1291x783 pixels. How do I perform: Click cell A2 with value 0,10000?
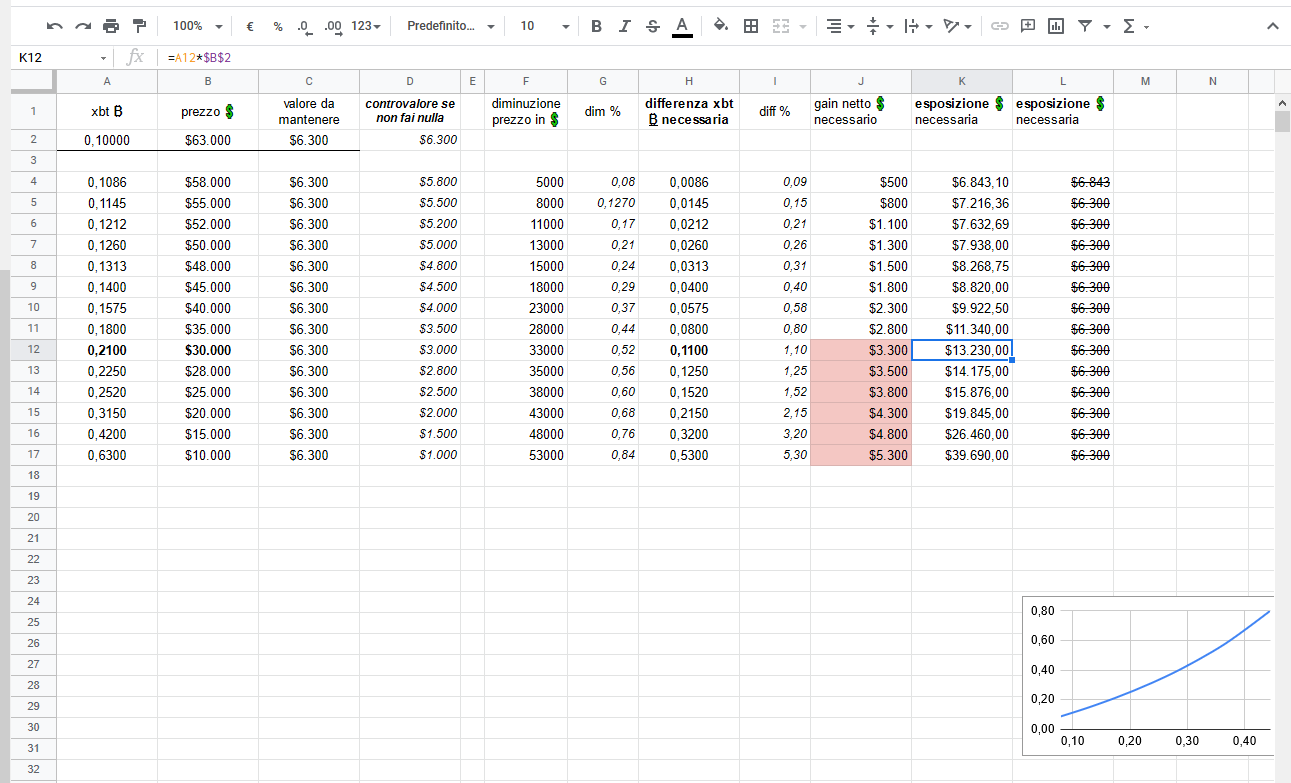(107, 140)
